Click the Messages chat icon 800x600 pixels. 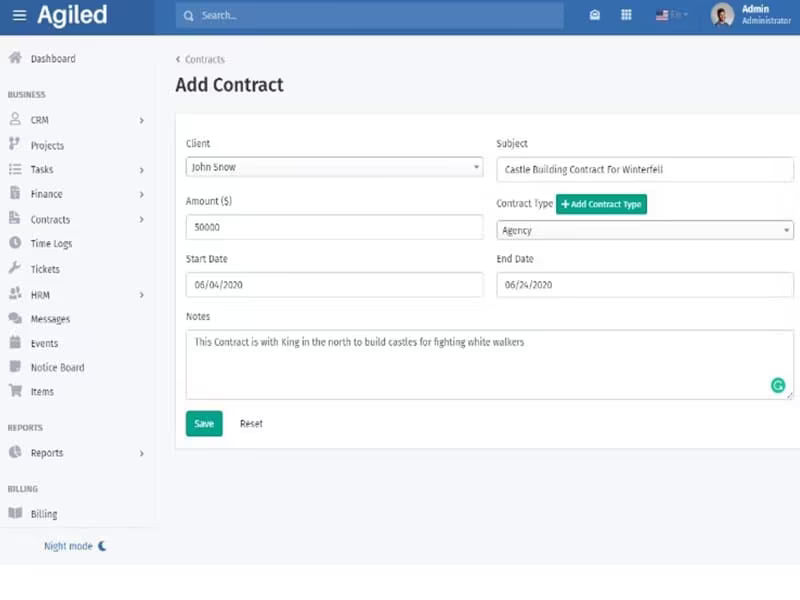15,318
